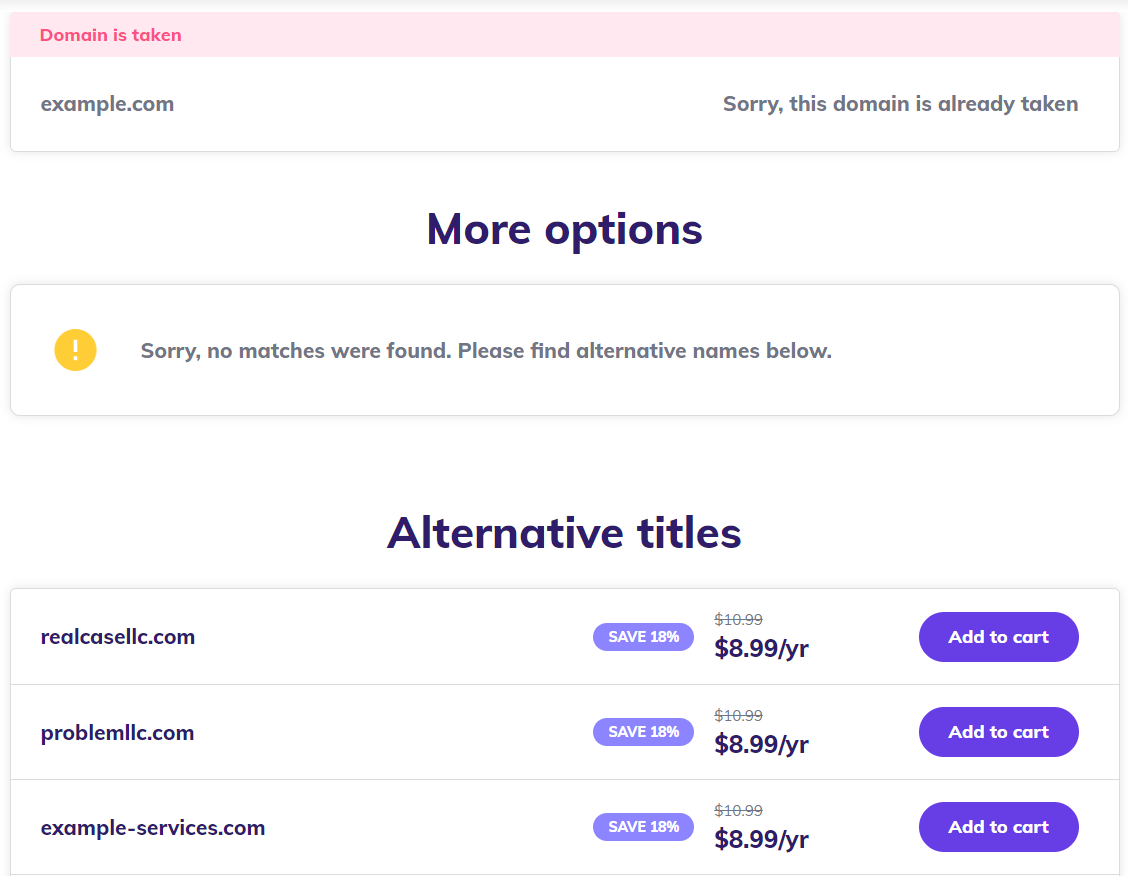Add realcasellc.com to cart

999,637
